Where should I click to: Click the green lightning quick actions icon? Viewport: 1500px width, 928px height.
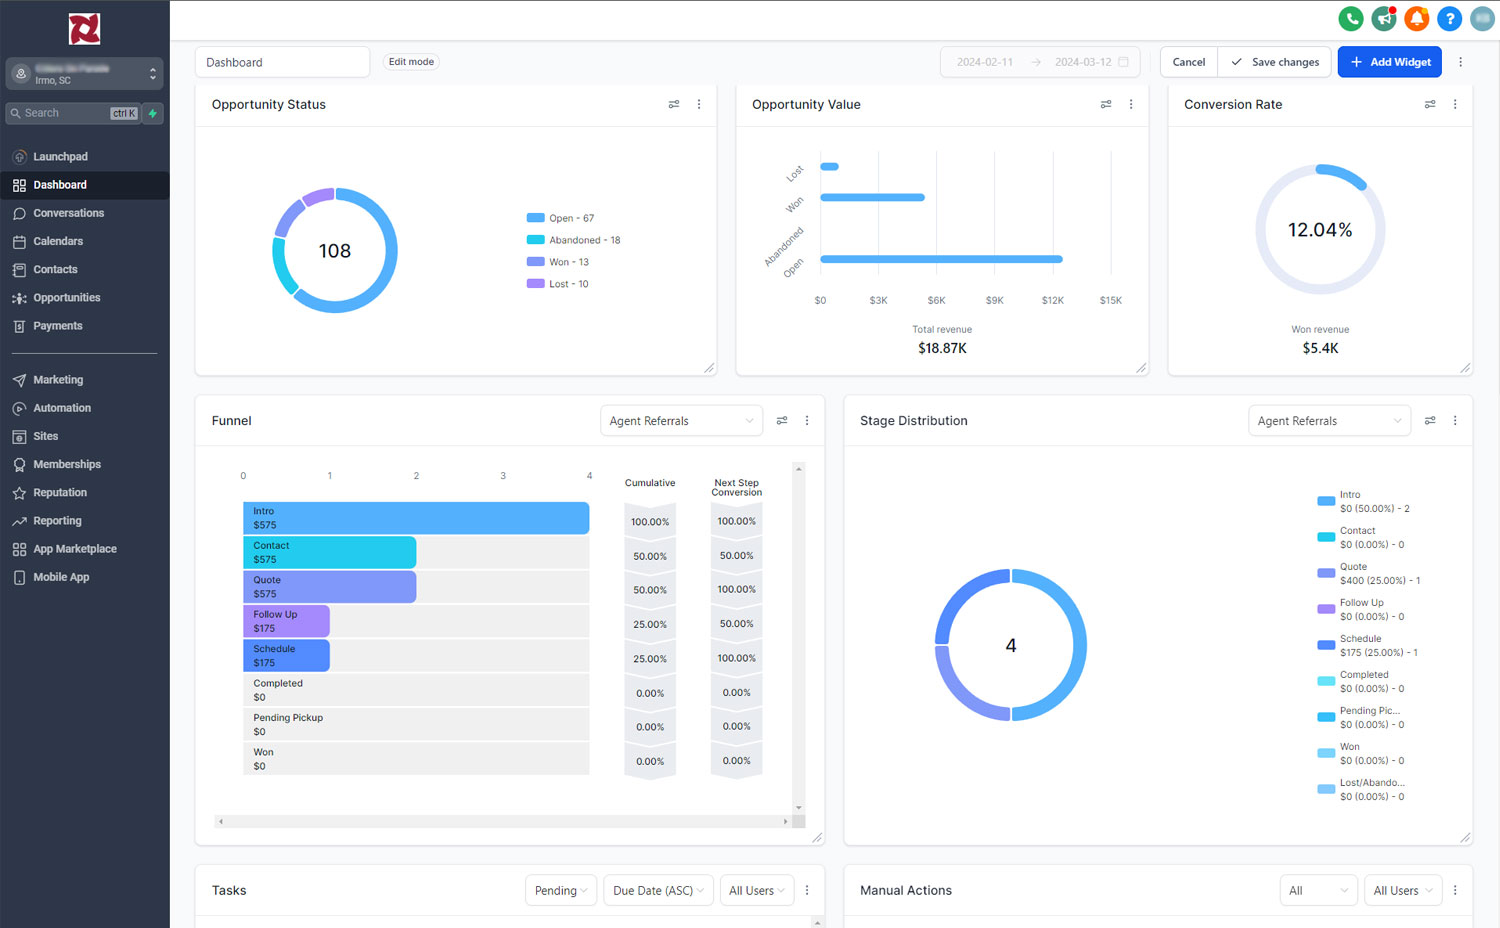click(153, 113)
